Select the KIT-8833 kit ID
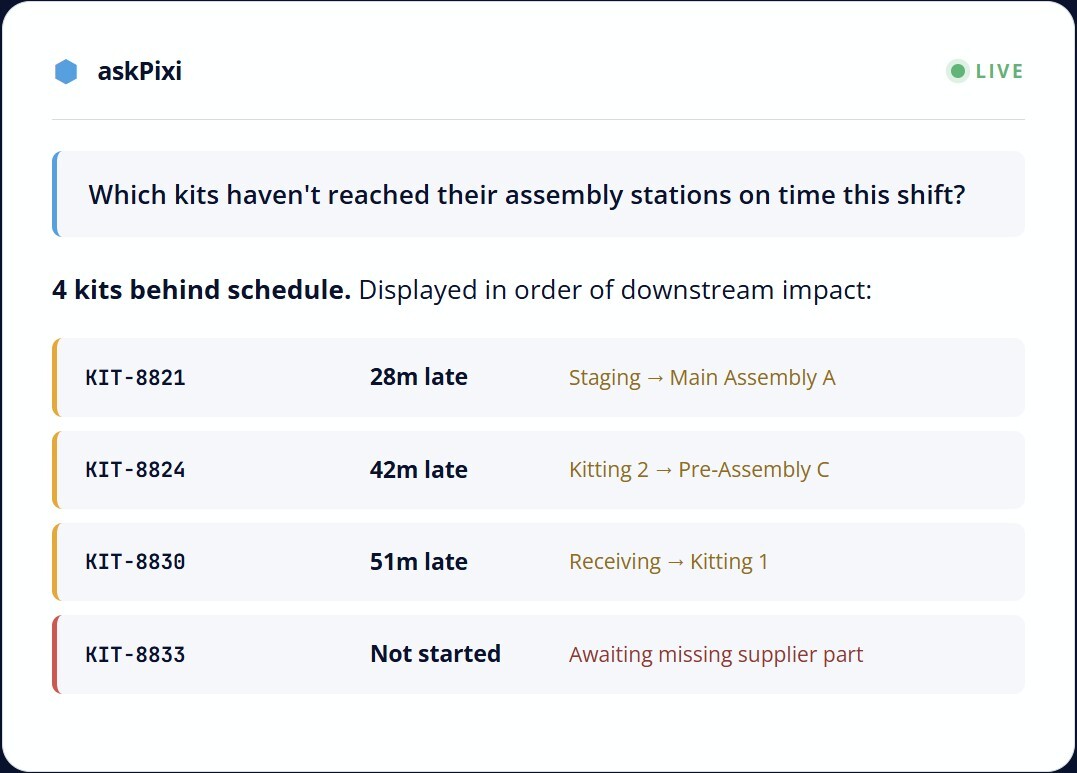 [x=135, y=655]
